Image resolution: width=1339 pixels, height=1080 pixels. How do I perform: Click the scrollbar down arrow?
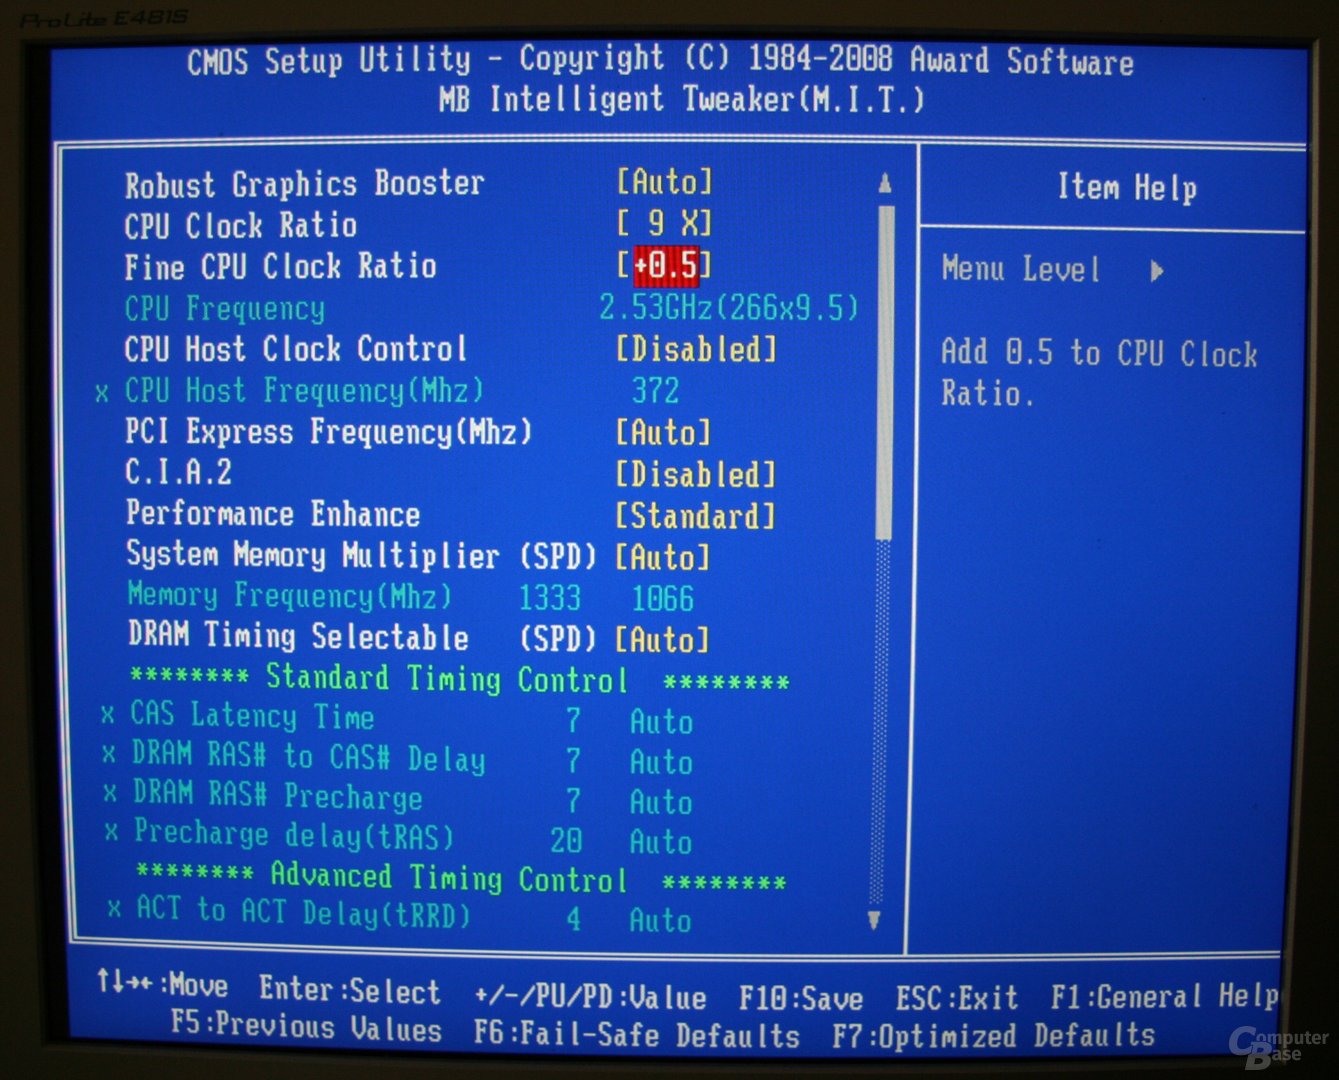point(874,919)
